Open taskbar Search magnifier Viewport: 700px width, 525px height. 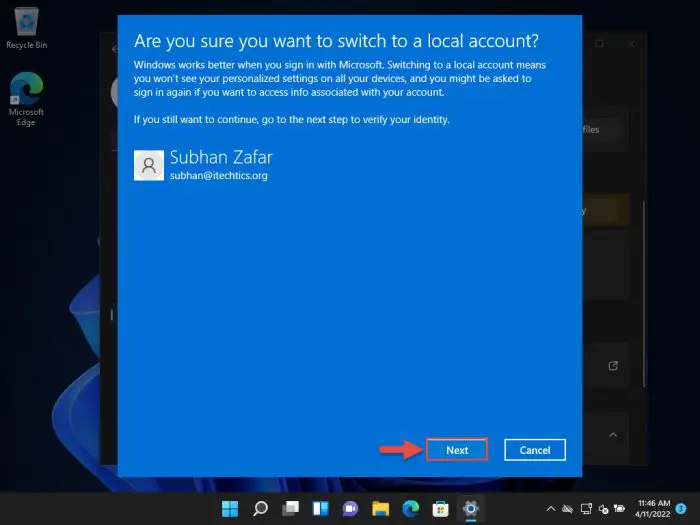pyautogui.click(x=260, y=508)
